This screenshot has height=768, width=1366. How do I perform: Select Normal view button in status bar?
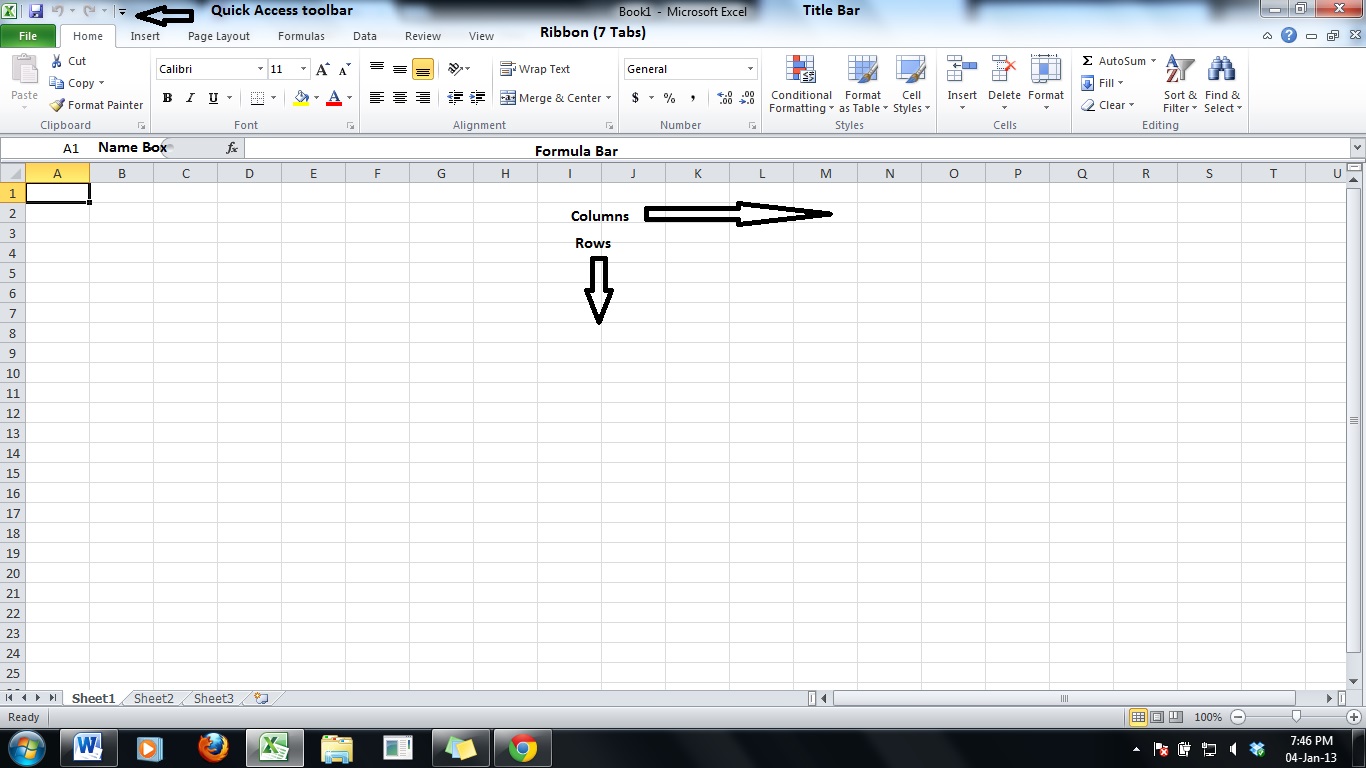pyautogui.click(x=1138, y=717)
